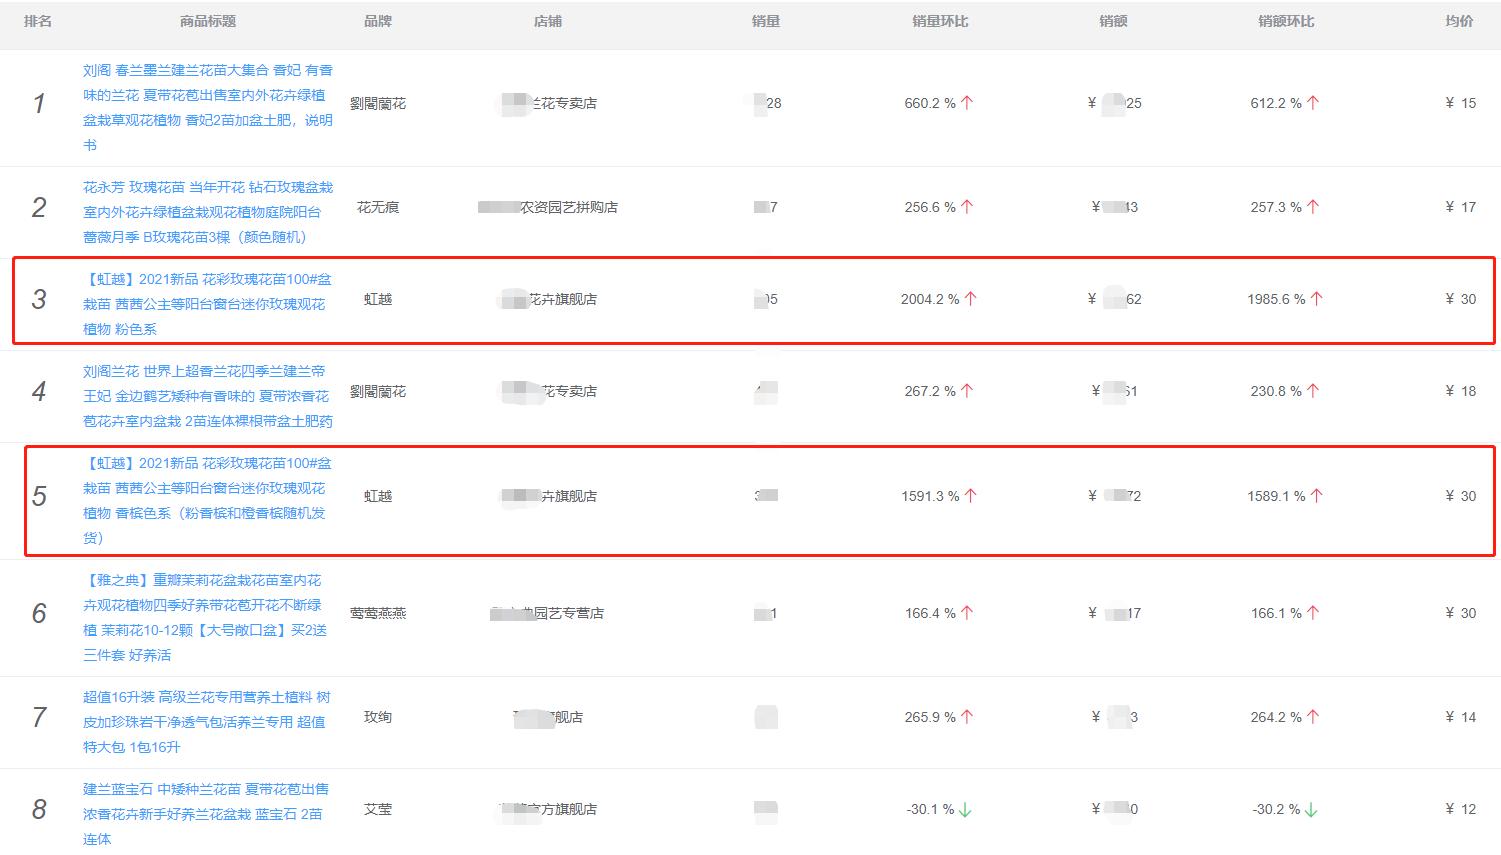Click the average price ¥ 18
This screenshot has height=855, width=1501.
(1460, 391)
